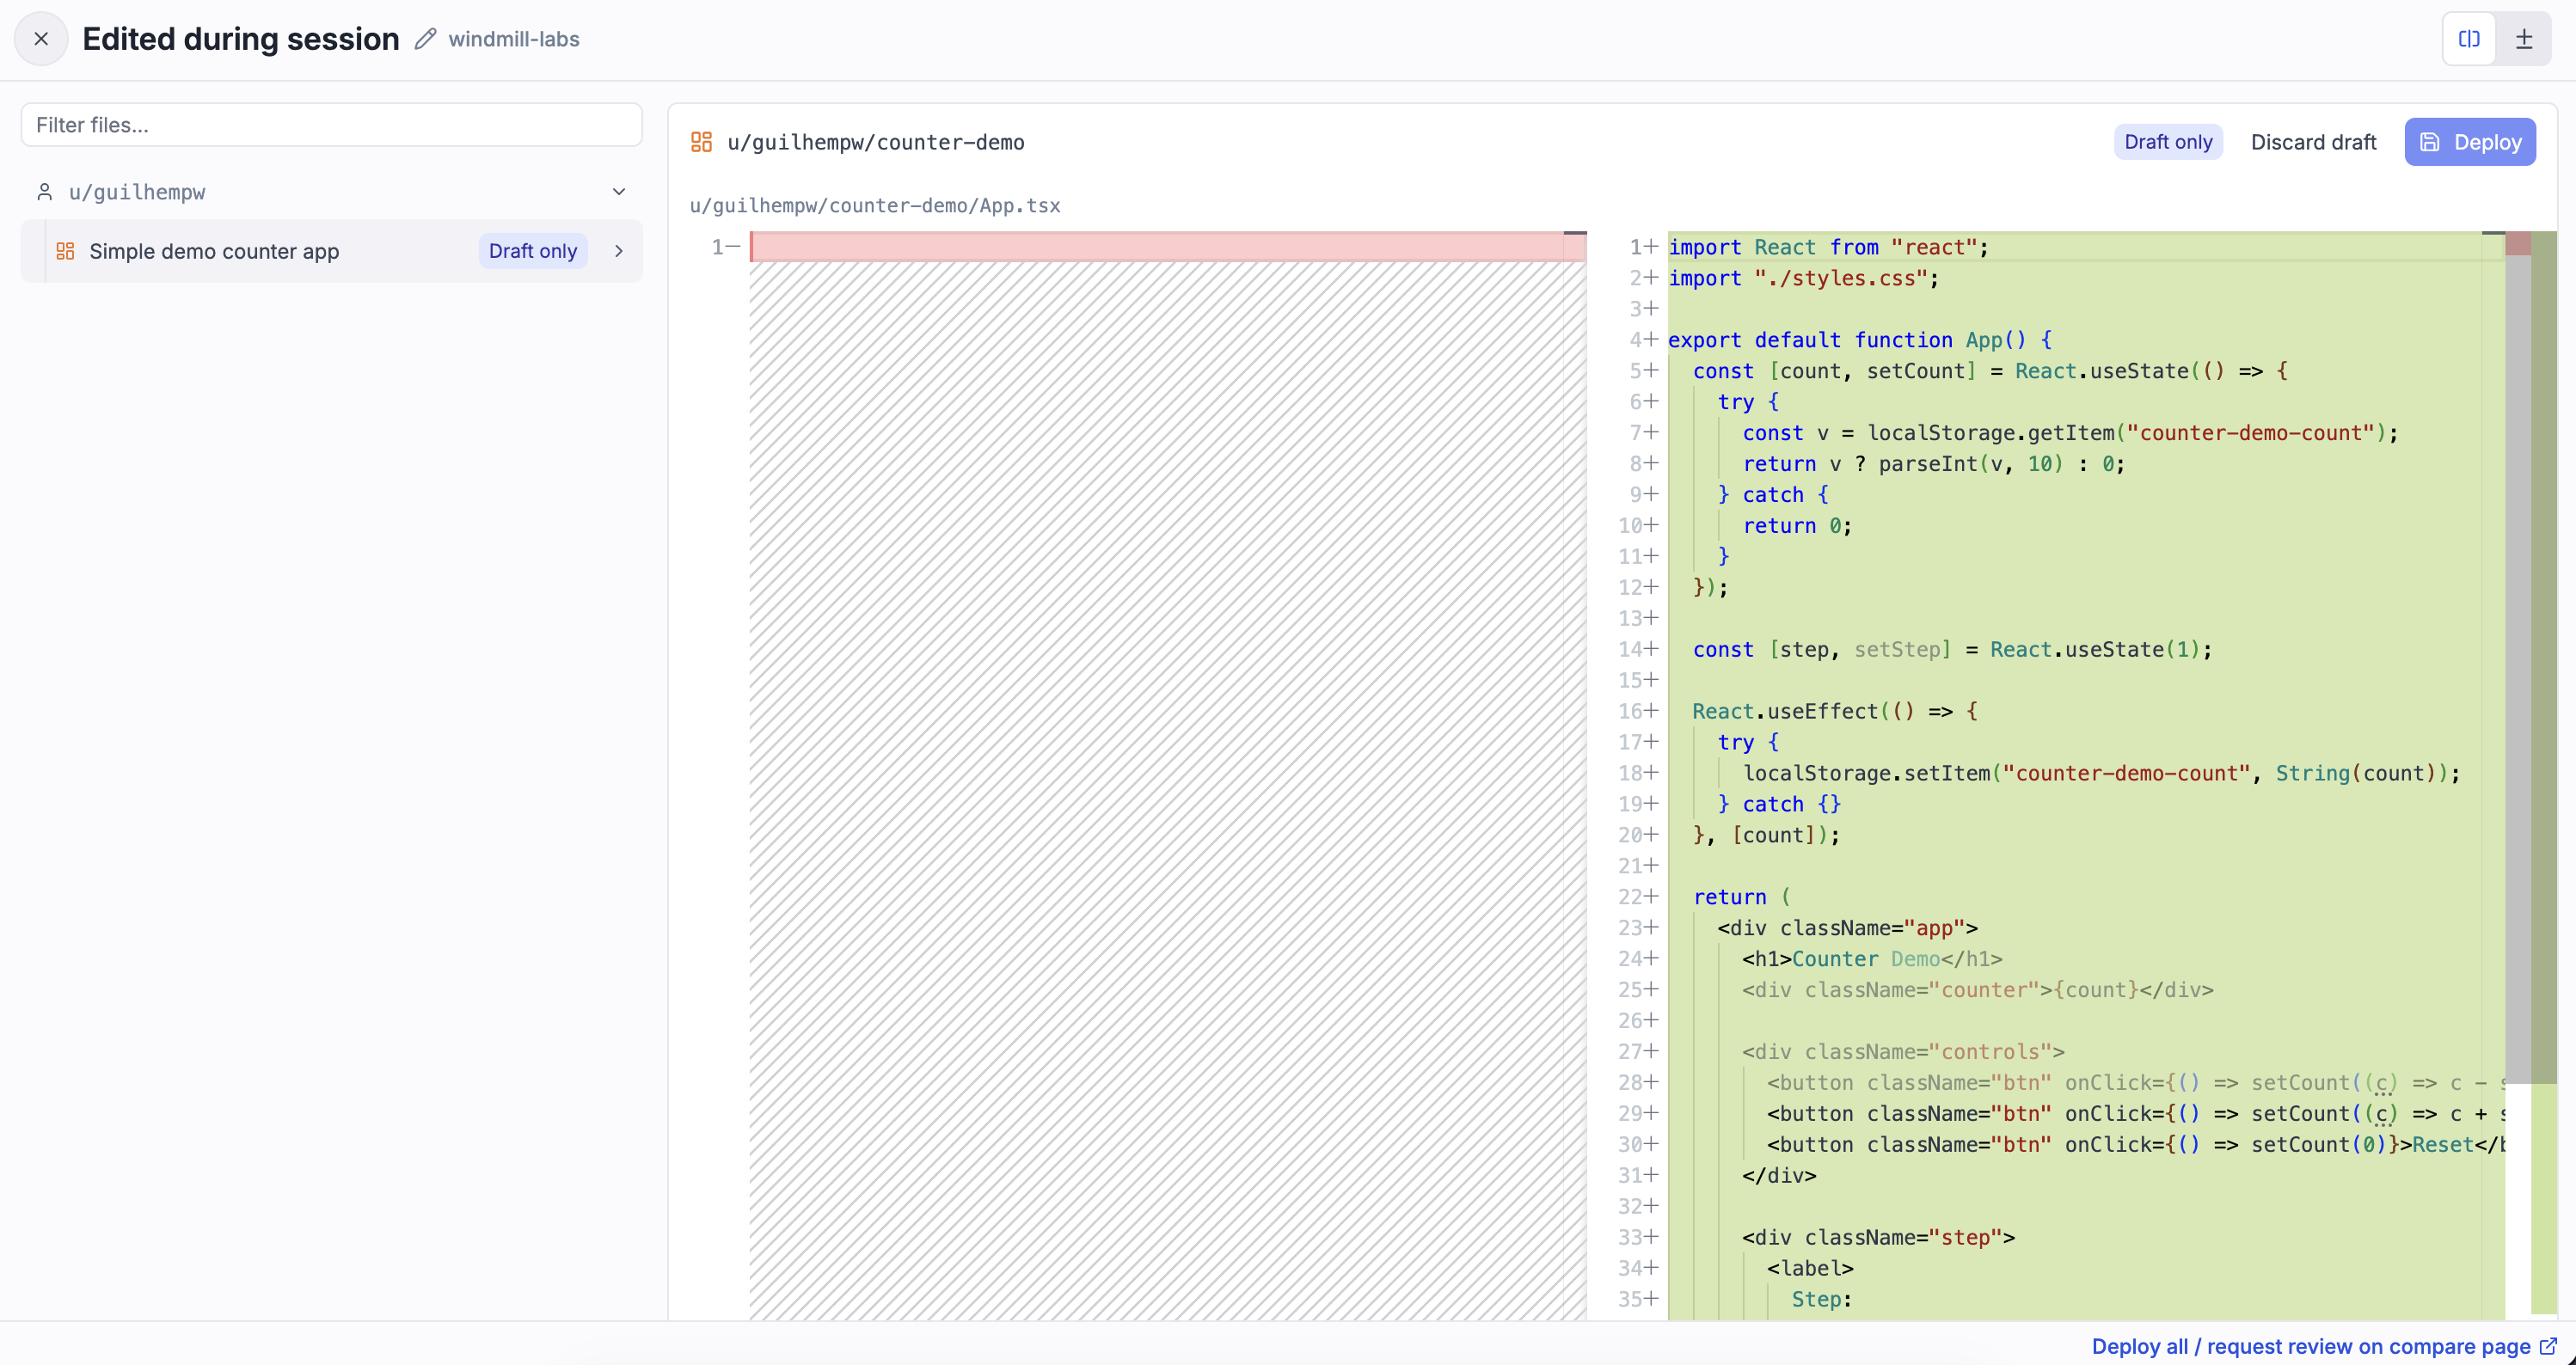Click Draft only badge in diff header
Image resolution: width=2576 pixels, height=1365 pixels.
(x=2168, y=142)
